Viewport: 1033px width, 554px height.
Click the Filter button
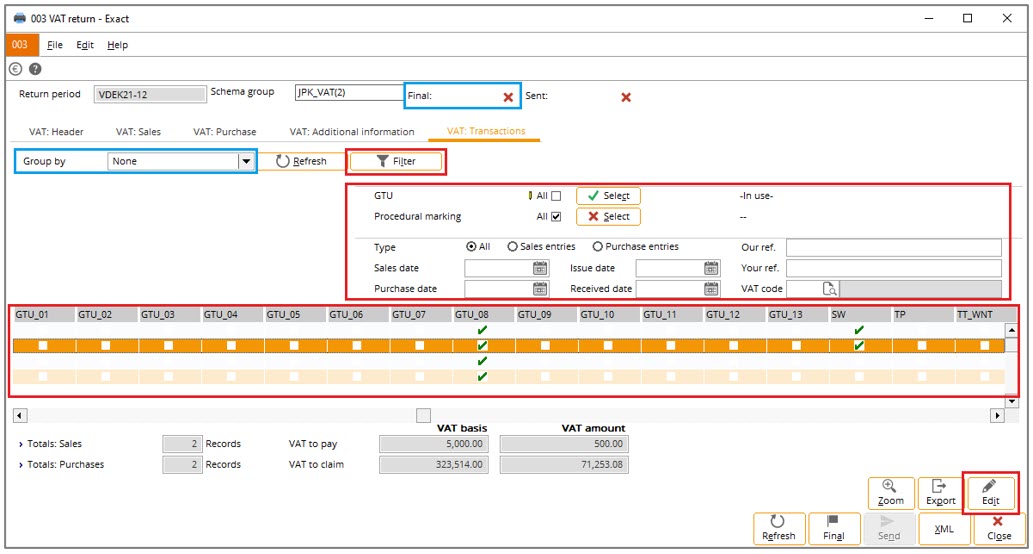395,161
